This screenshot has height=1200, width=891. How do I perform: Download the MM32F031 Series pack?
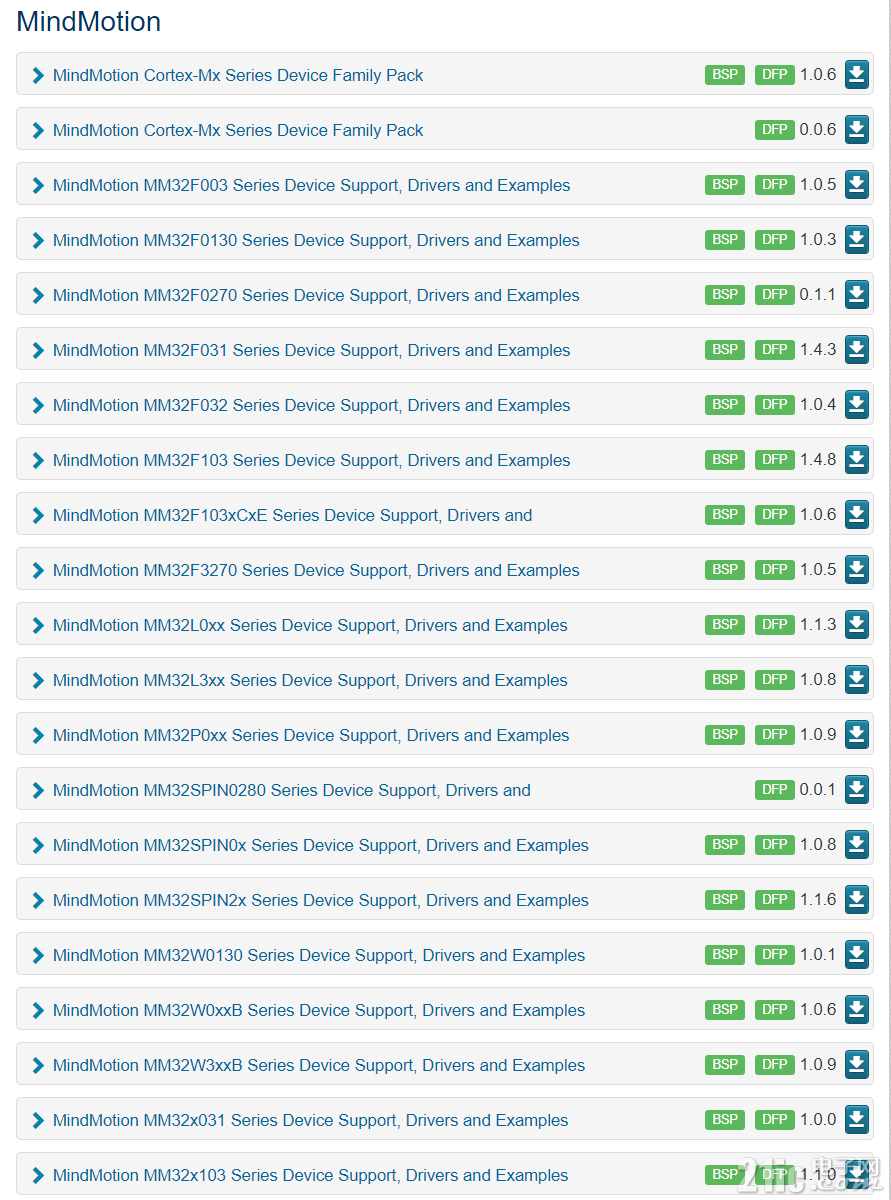coord(857,350)
